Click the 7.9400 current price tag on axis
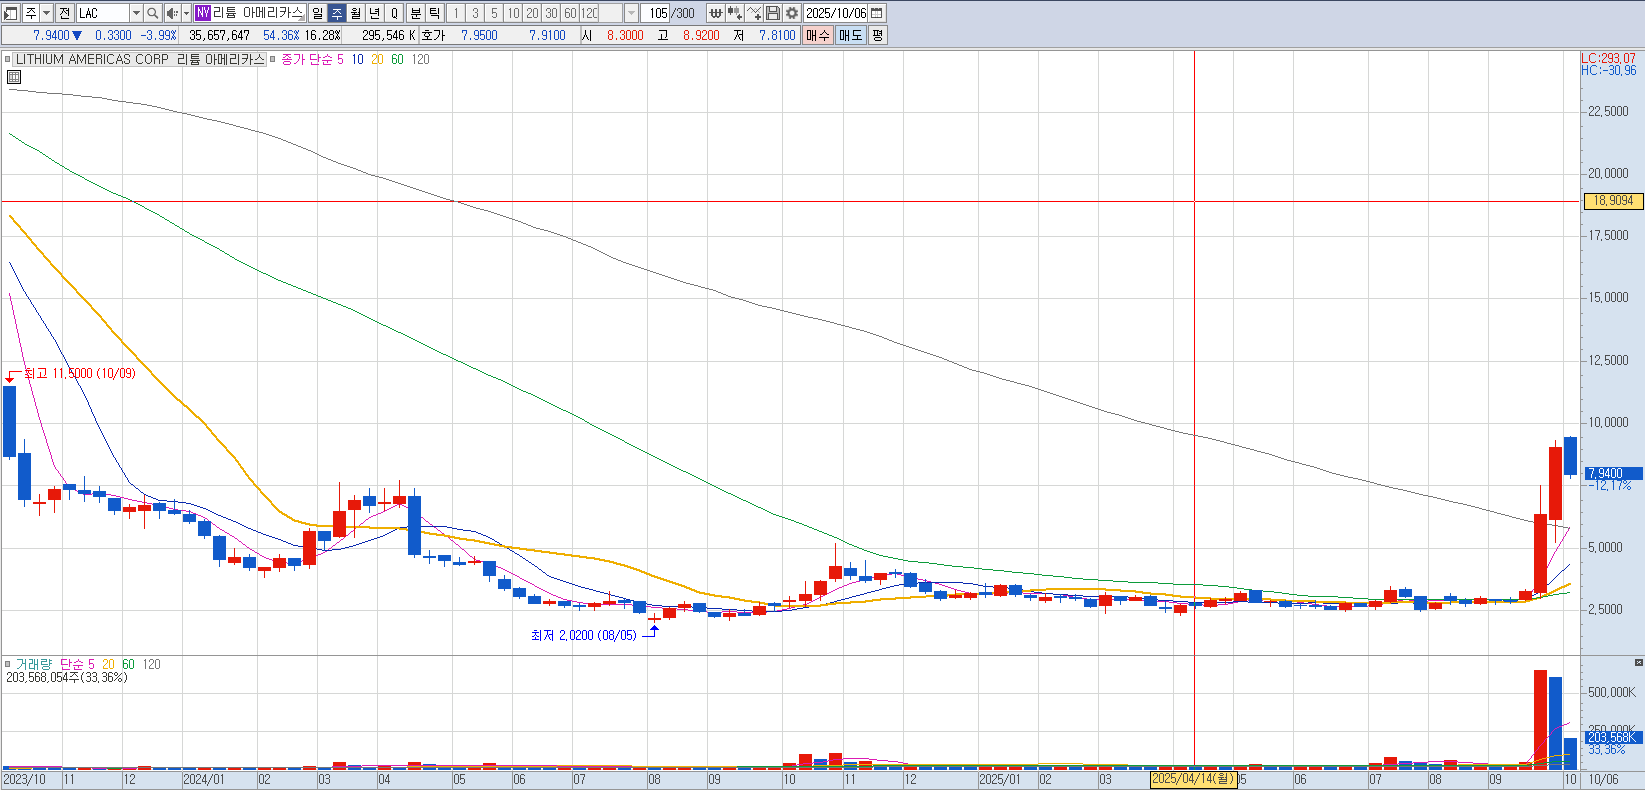1645x790 pixels. coord(1613,473)
